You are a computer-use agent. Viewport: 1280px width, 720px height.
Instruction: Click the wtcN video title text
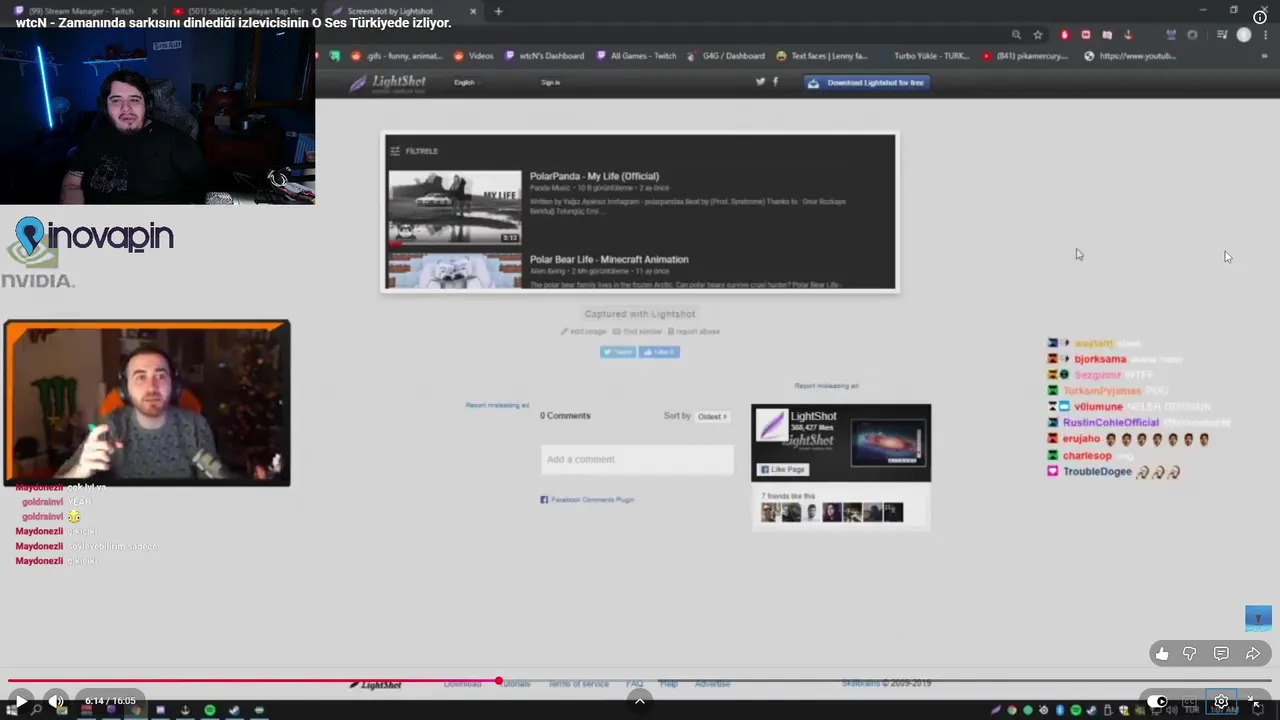click(x=233, y=23)
